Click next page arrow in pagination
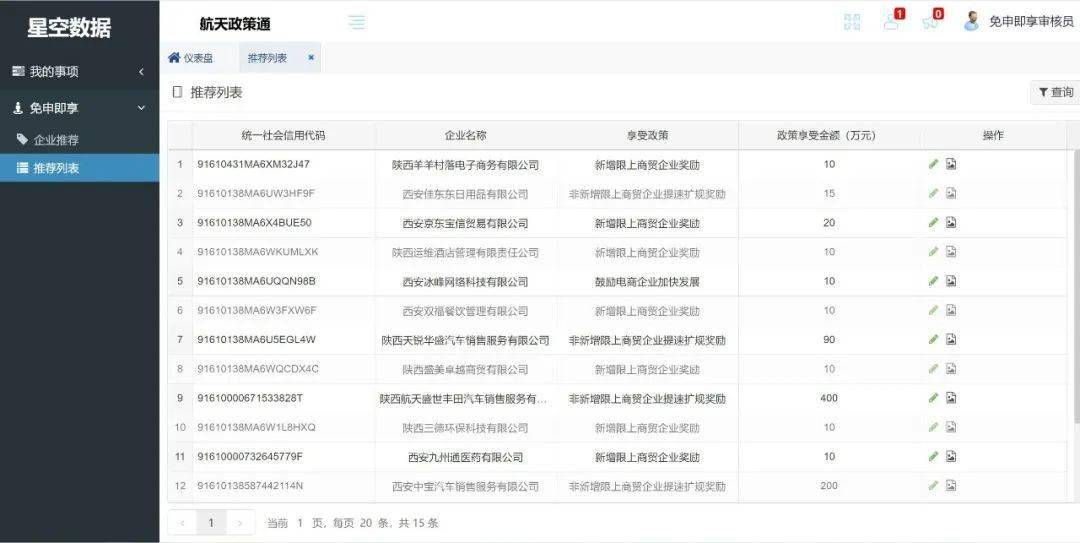The image size is (1080, 543). pos(240,523)
